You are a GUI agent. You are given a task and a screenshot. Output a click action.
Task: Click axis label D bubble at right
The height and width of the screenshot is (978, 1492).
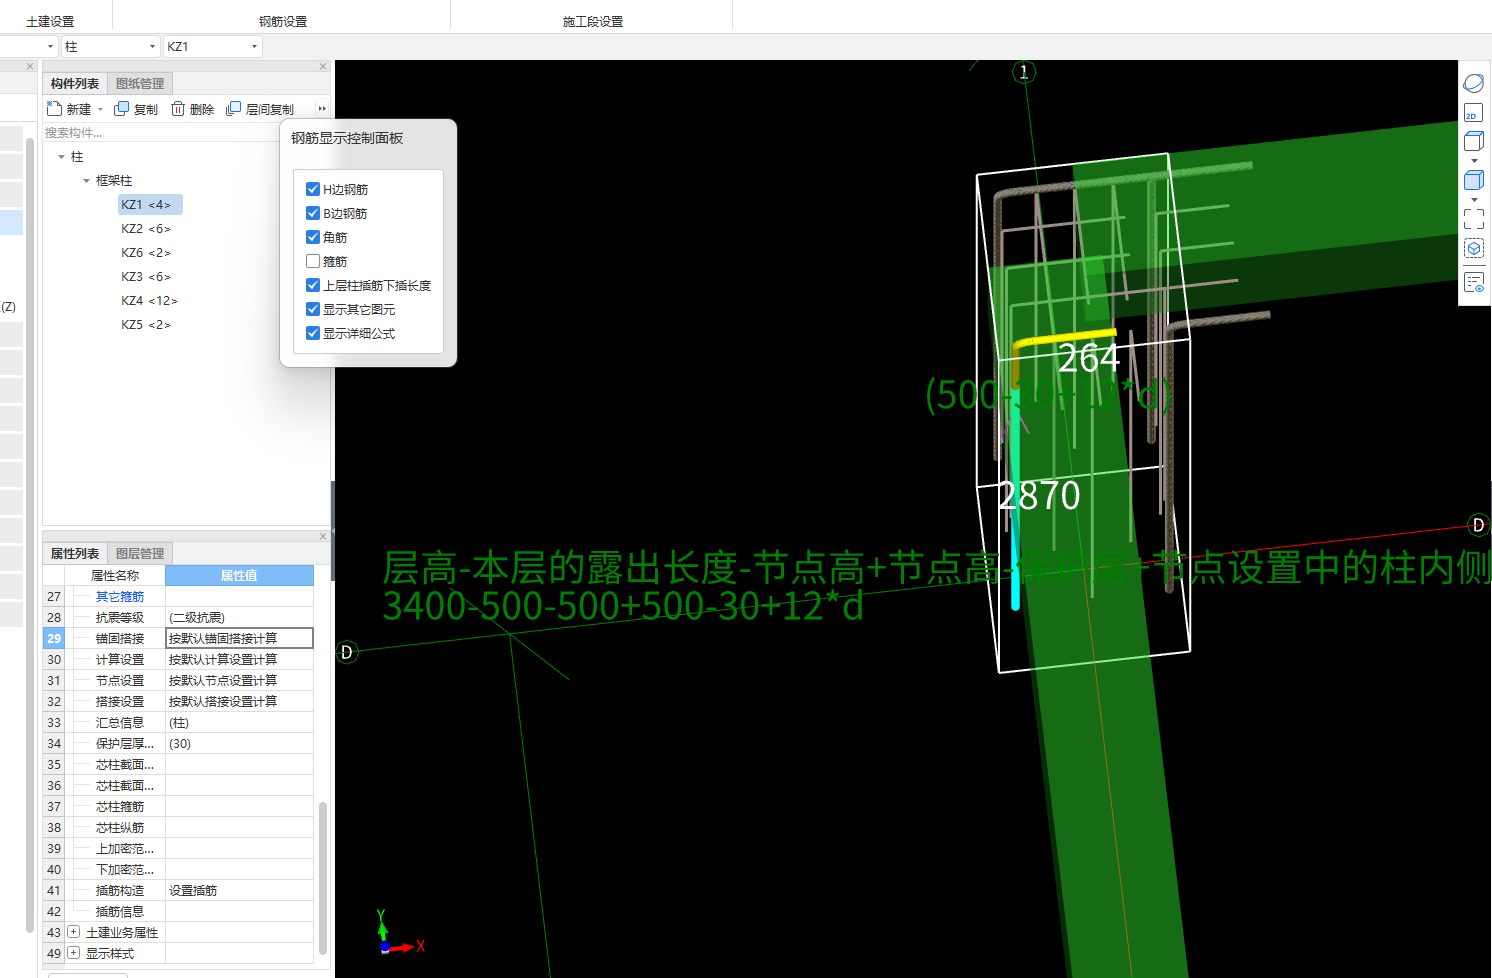[x=1478, y=525]
